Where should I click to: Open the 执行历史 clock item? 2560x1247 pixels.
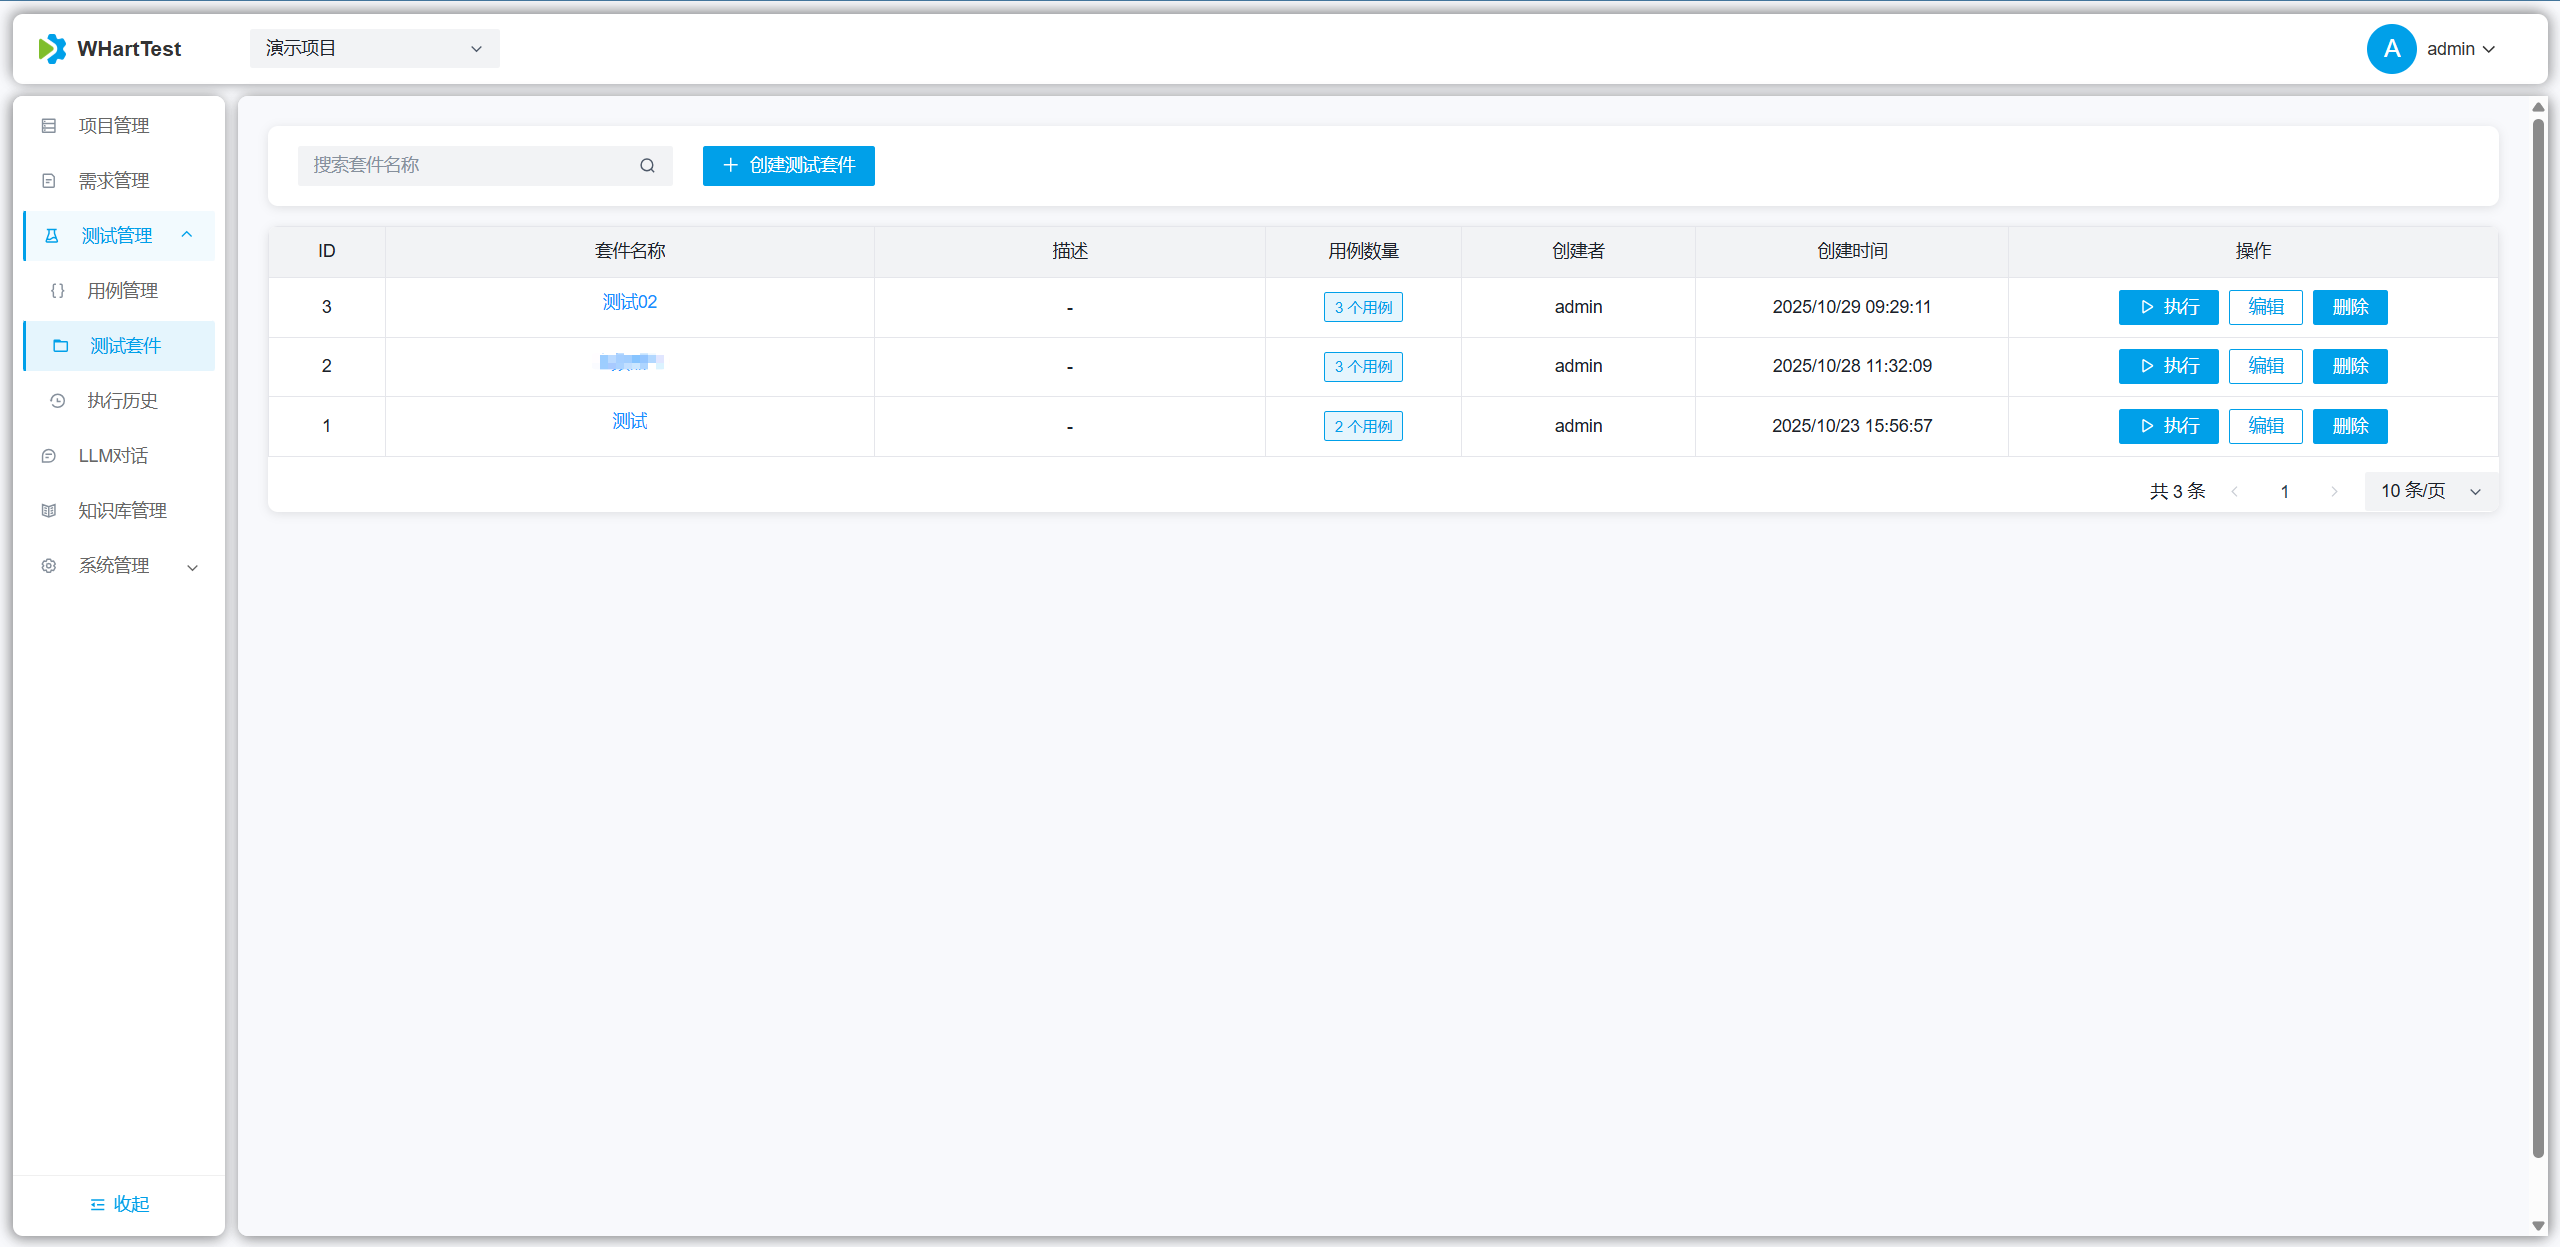[x=122, y=401]
